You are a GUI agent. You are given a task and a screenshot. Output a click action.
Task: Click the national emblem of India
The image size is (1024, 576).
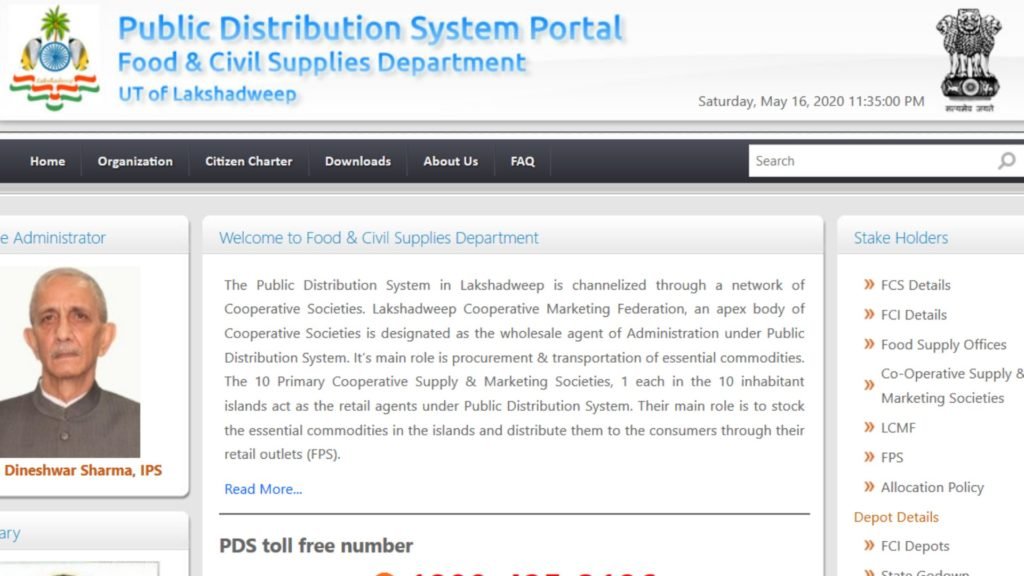click(968, 60)
